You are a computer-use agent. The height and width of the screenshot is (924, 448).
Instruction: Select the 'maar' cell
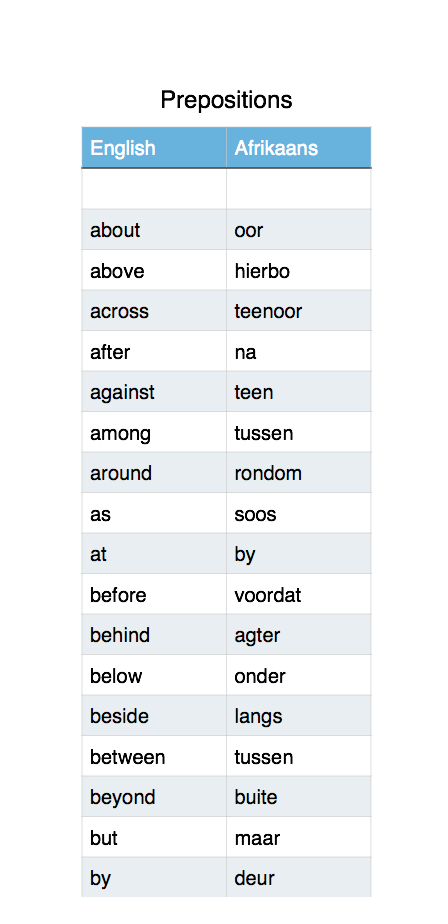[x=299, y=837]
